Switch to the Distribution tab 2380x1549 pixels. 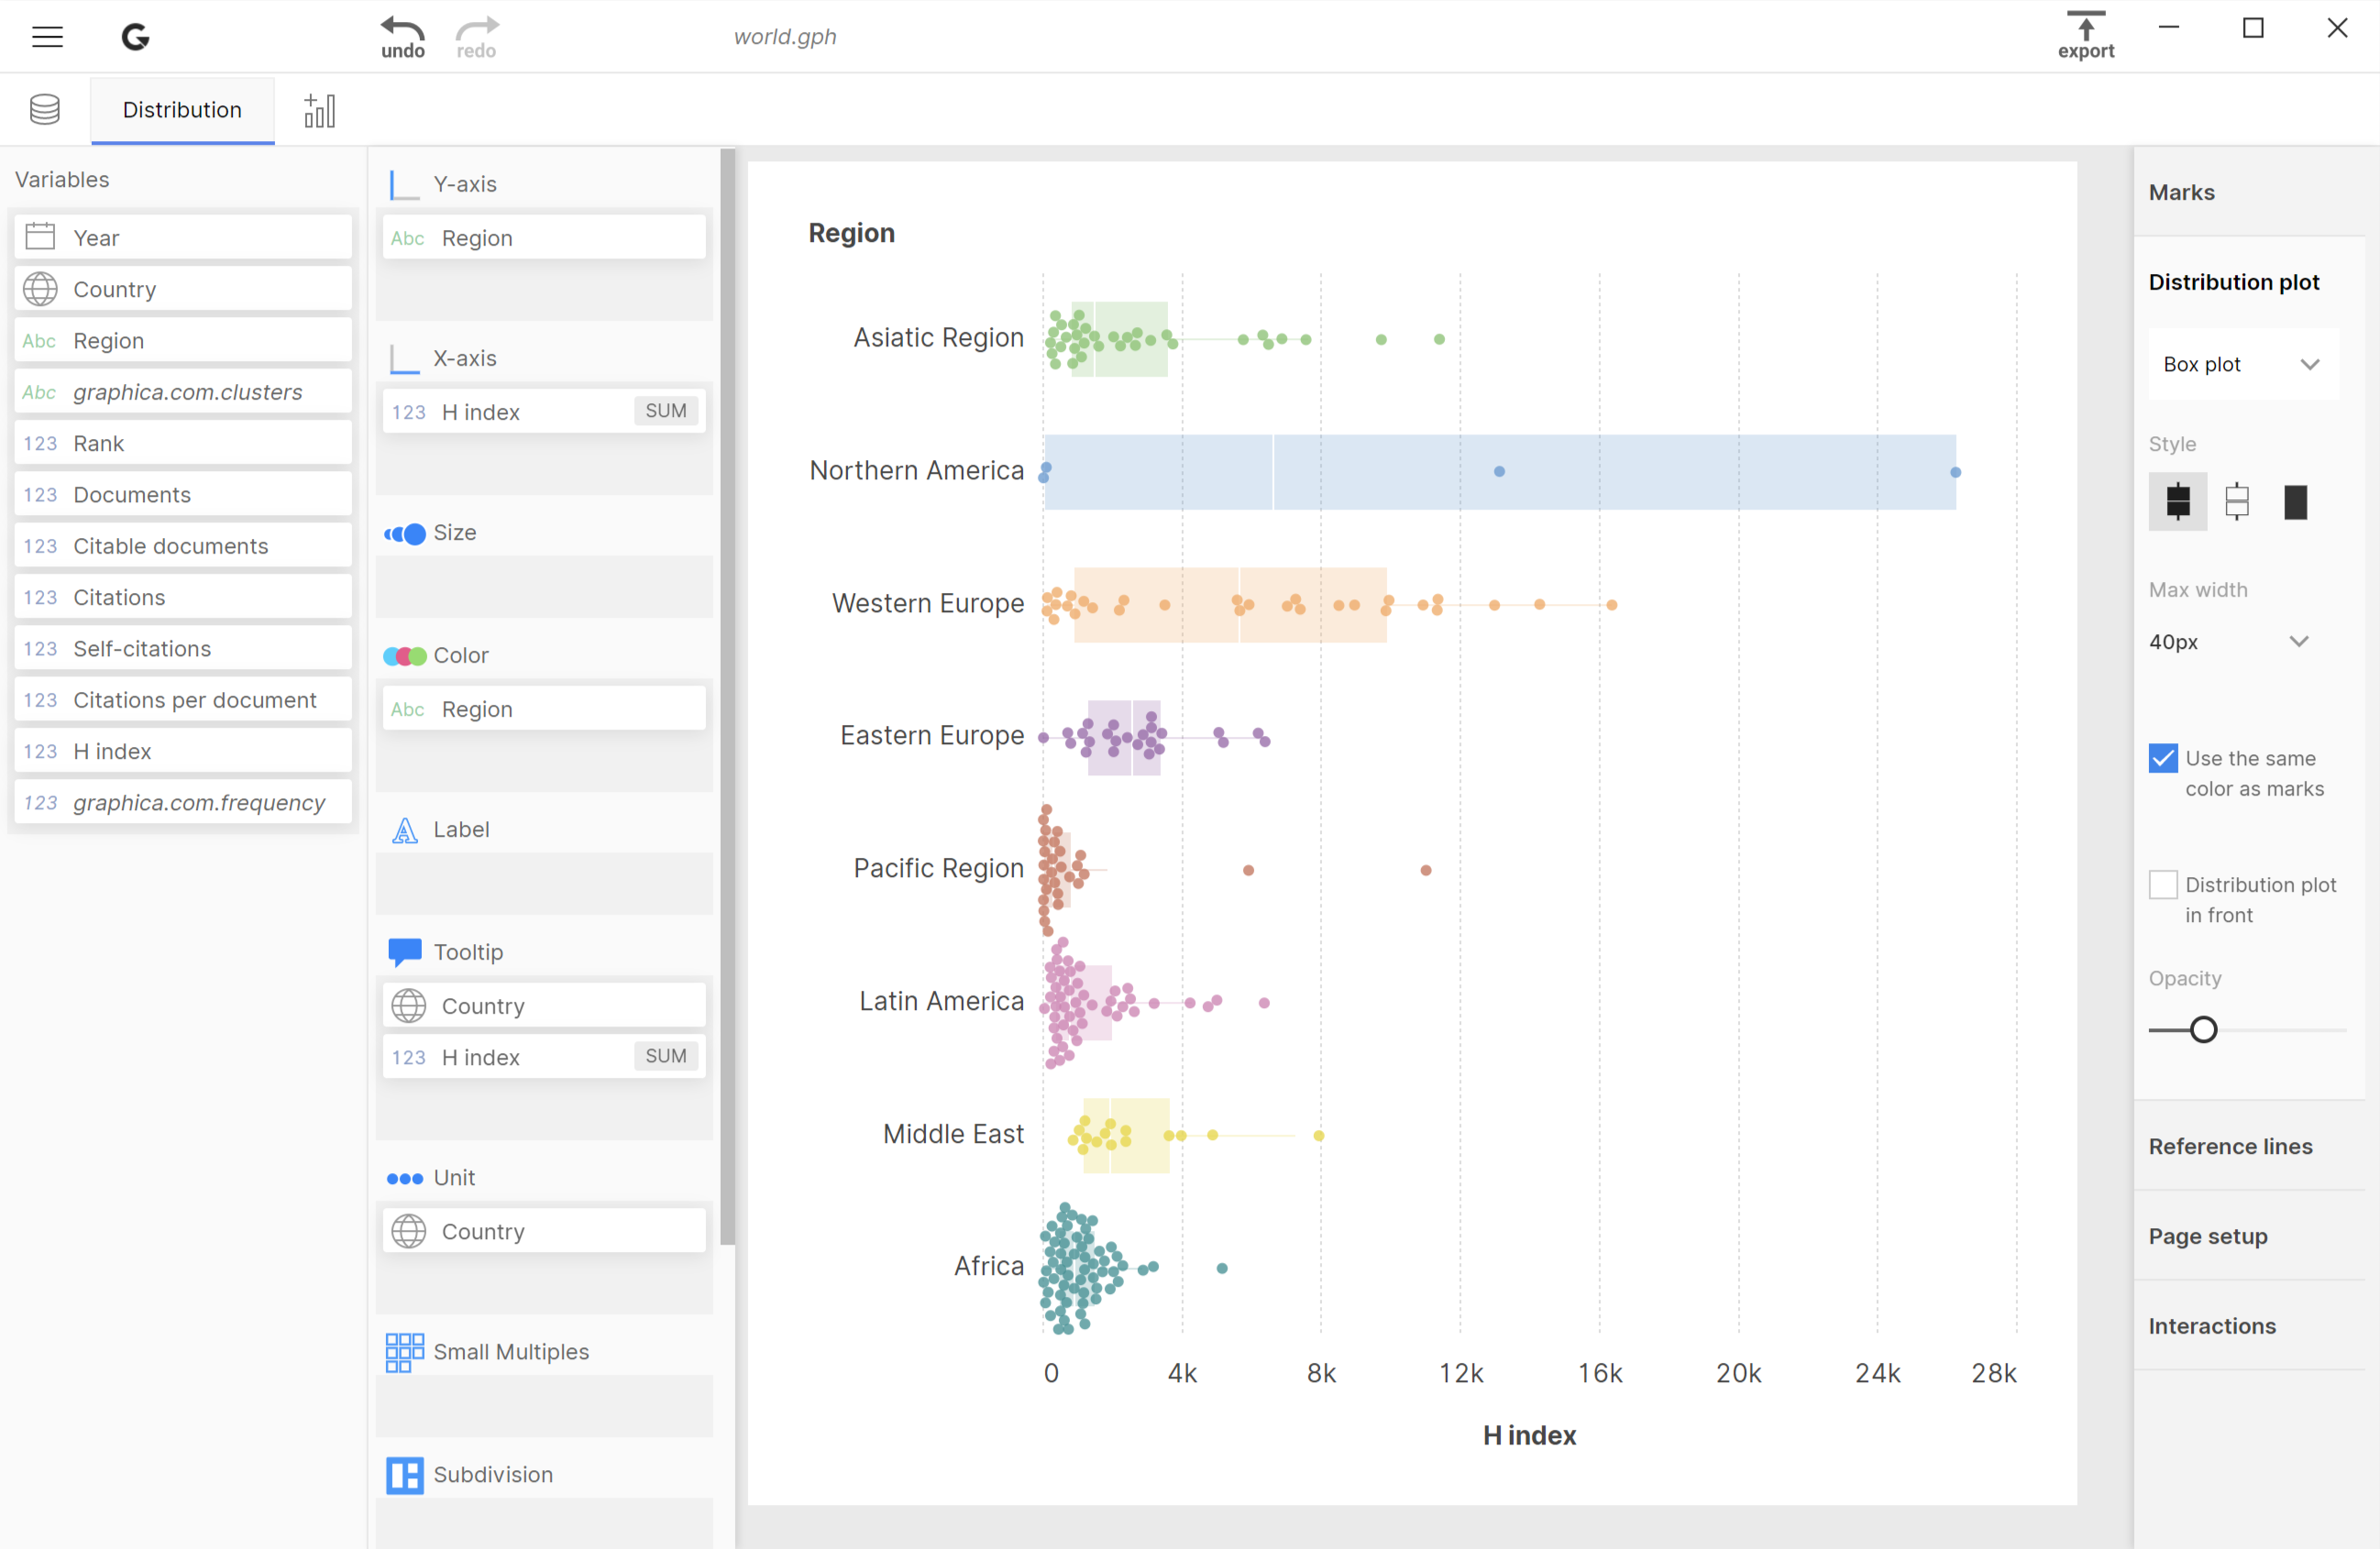(x=182, y=110)
